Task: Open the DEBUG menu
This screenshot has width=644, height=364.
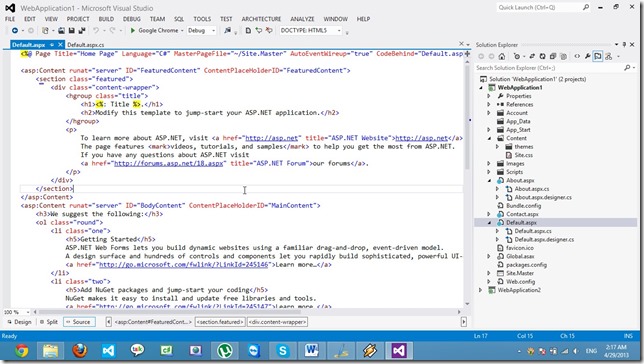Action: (131, 19)
